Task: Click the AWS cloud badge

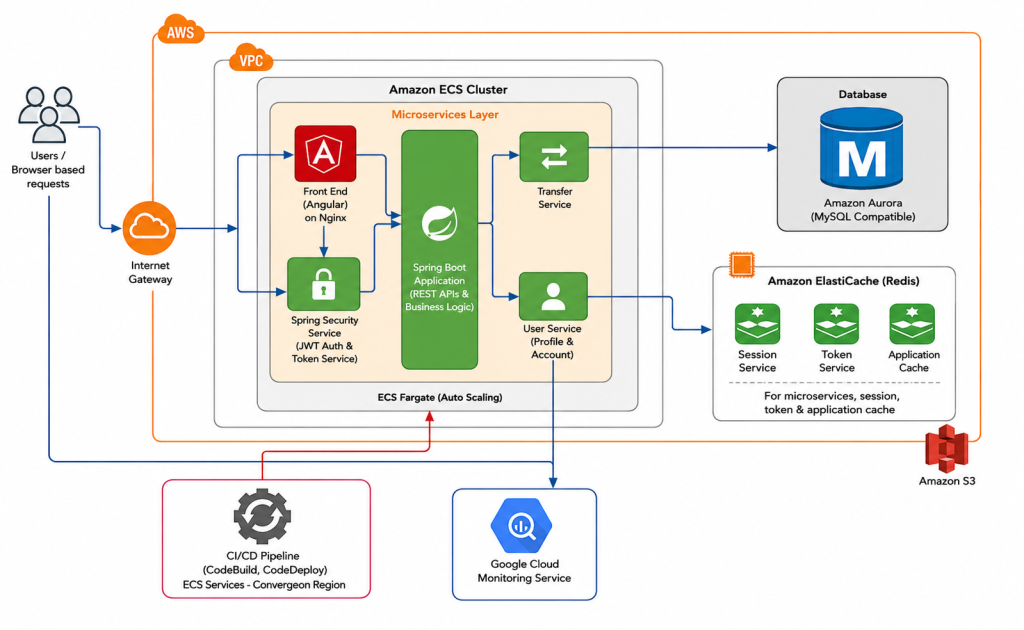Action: (181, 30)
